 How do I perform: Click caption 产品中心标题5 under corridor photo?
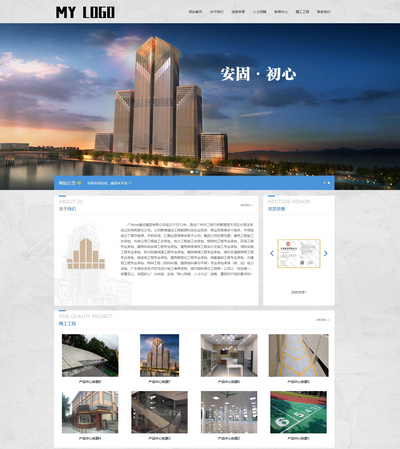point(299,382)
